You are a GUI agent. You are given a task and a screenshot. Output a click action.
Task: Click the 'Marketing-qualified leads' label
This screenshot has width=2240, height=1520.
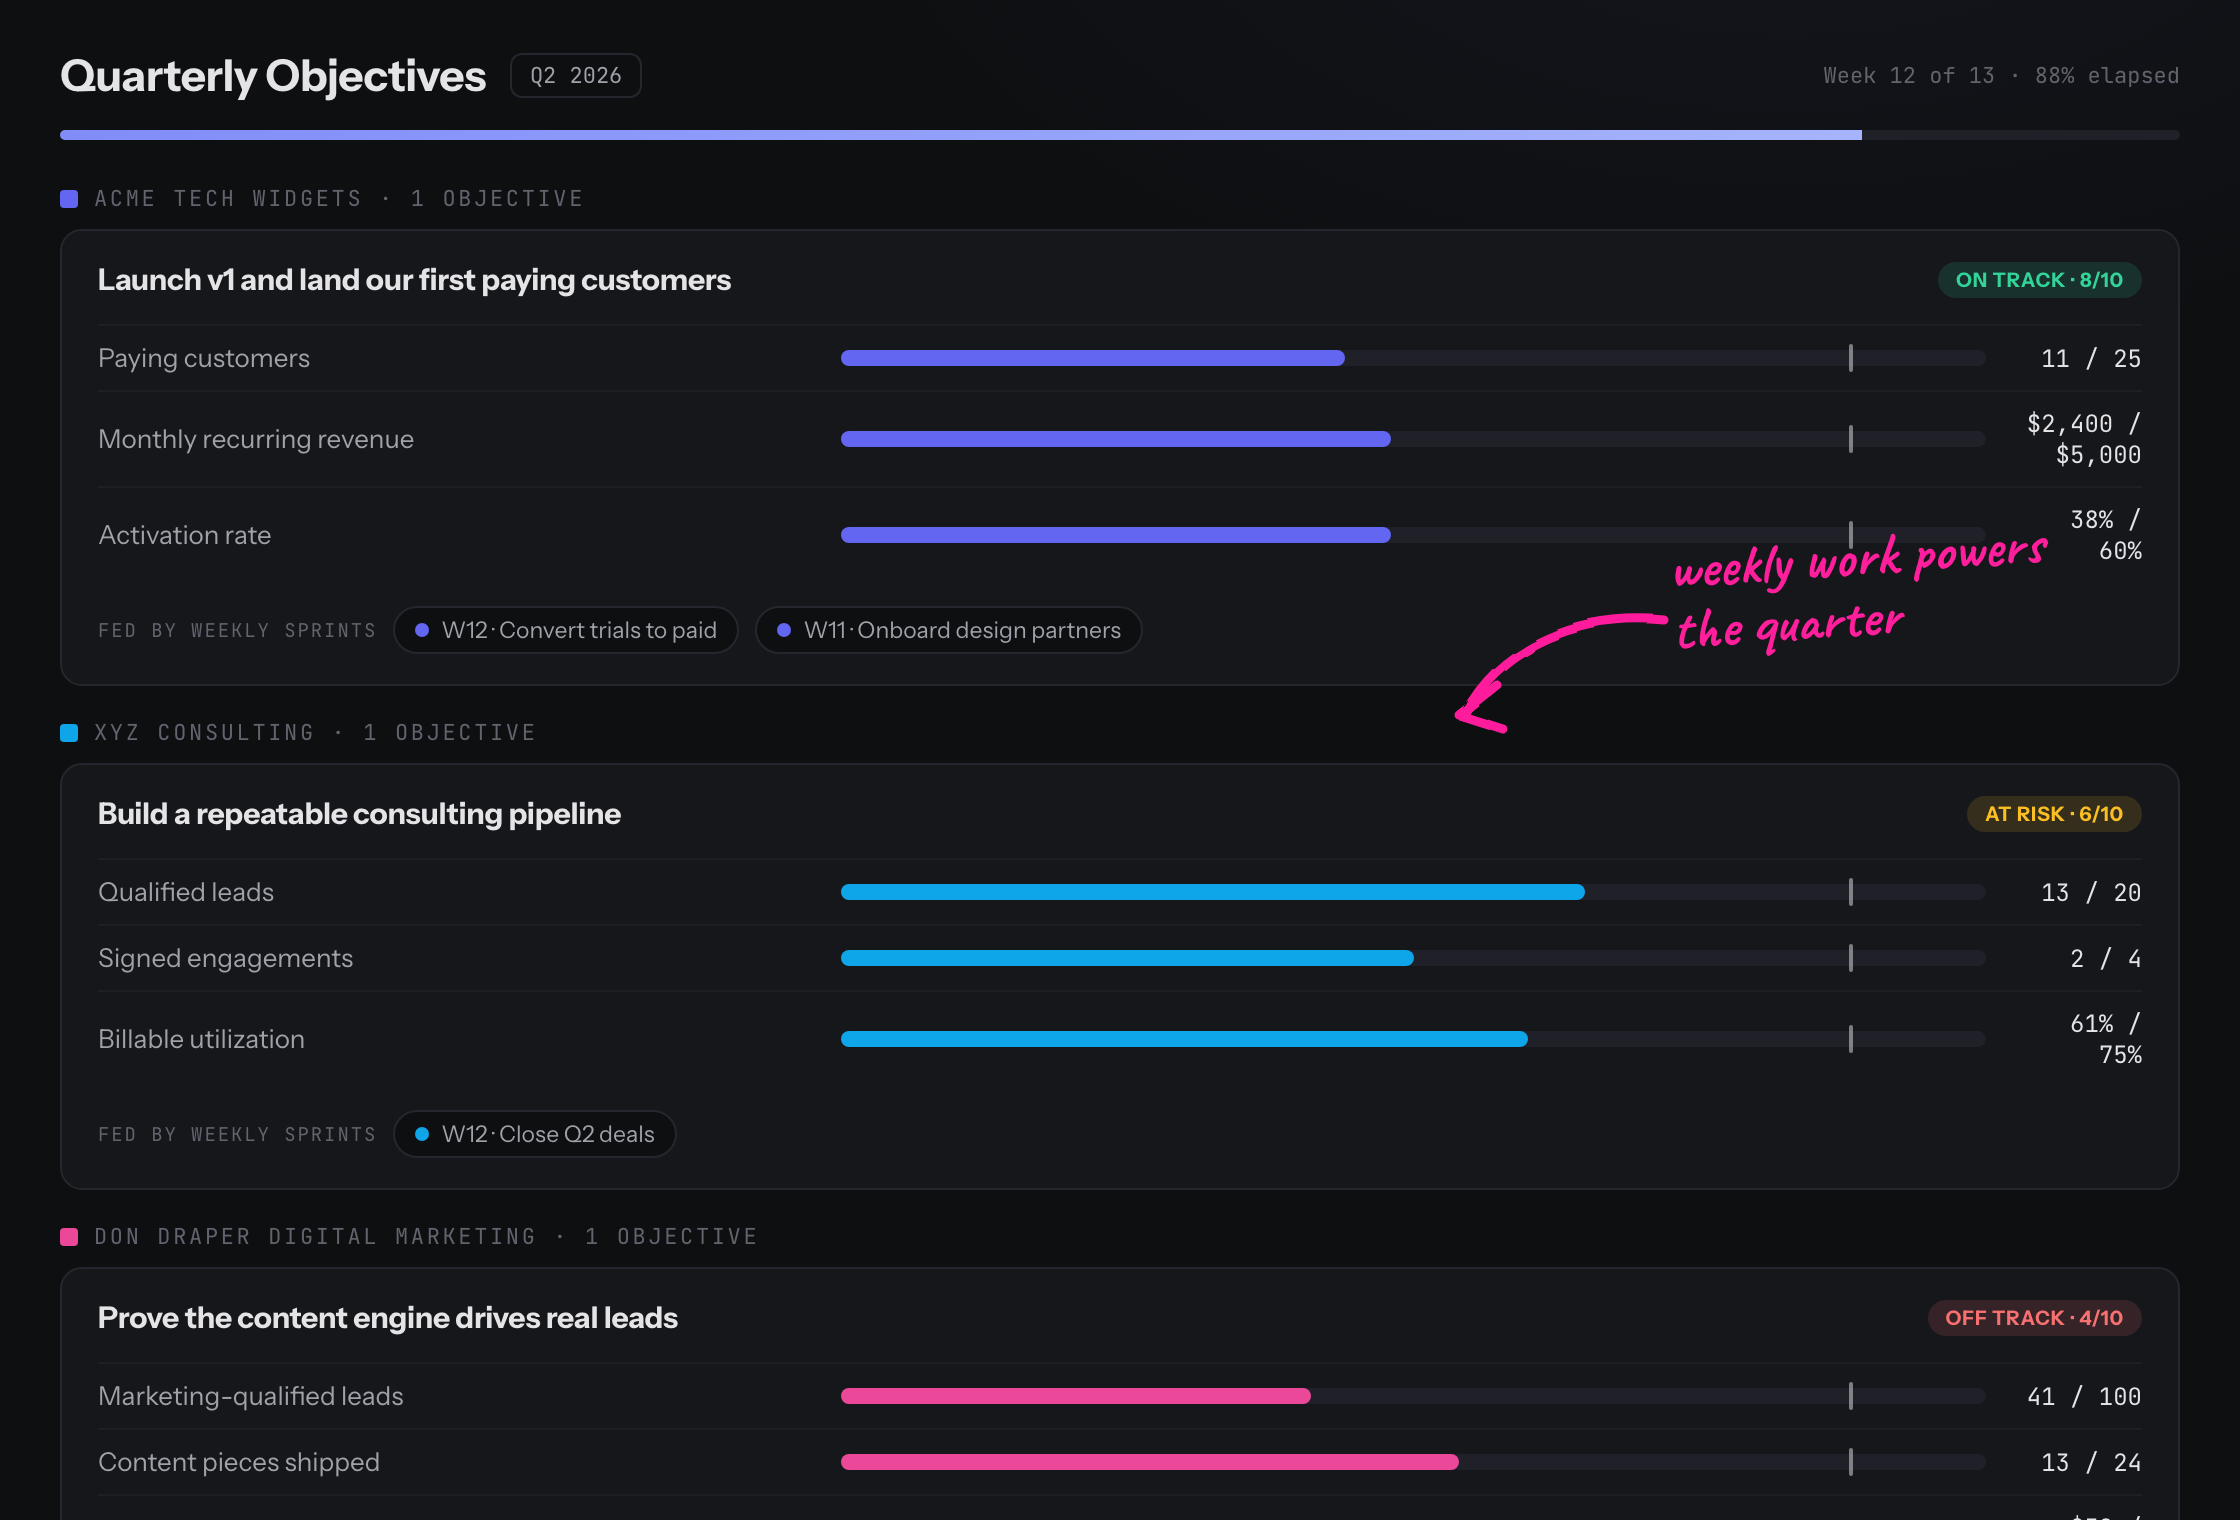[x=251, y=1396]
